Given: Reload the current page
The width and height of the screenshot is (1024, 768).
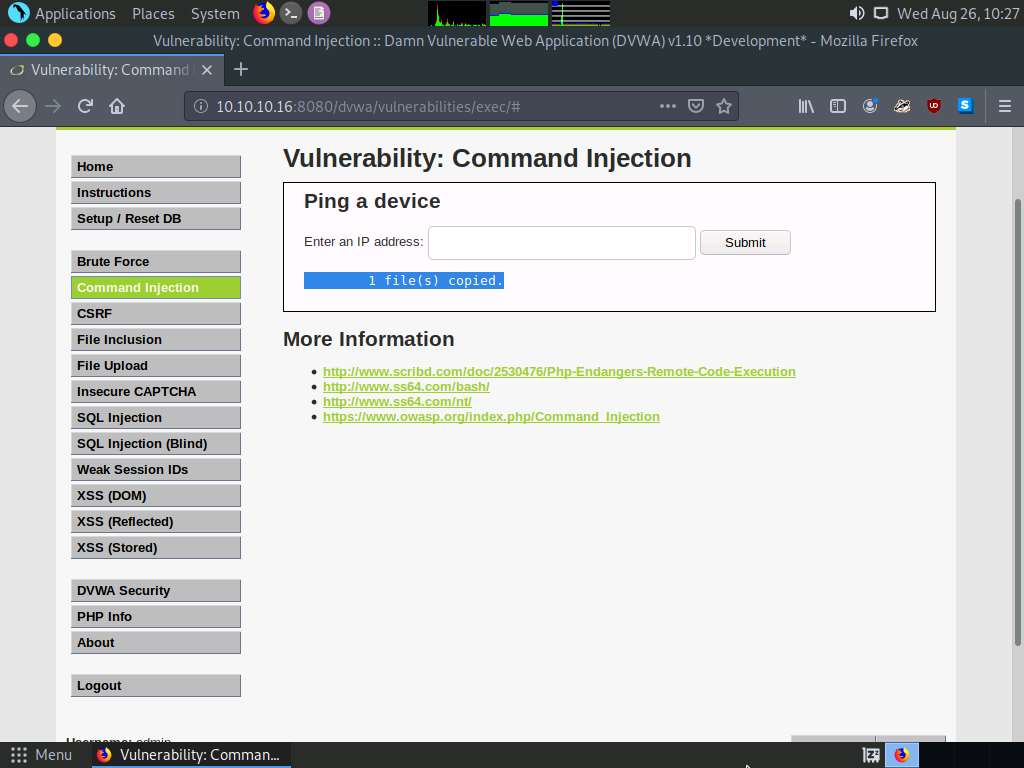Looking at the screenshot, I should (84, 105).
